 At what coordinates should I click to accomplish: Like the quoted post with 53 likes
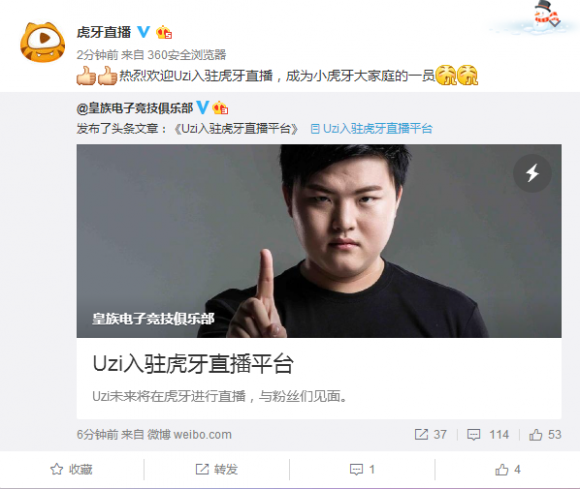pyautogui.click(x=545, y=434)
